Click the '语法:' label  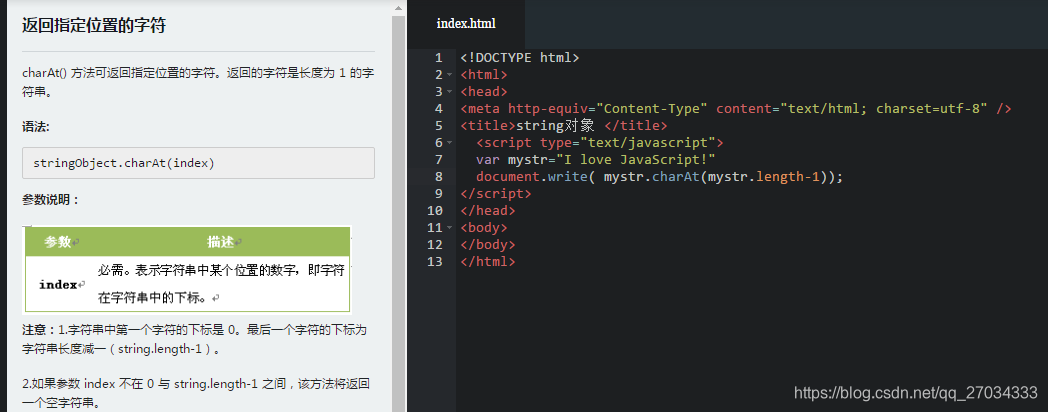point(36,127)
